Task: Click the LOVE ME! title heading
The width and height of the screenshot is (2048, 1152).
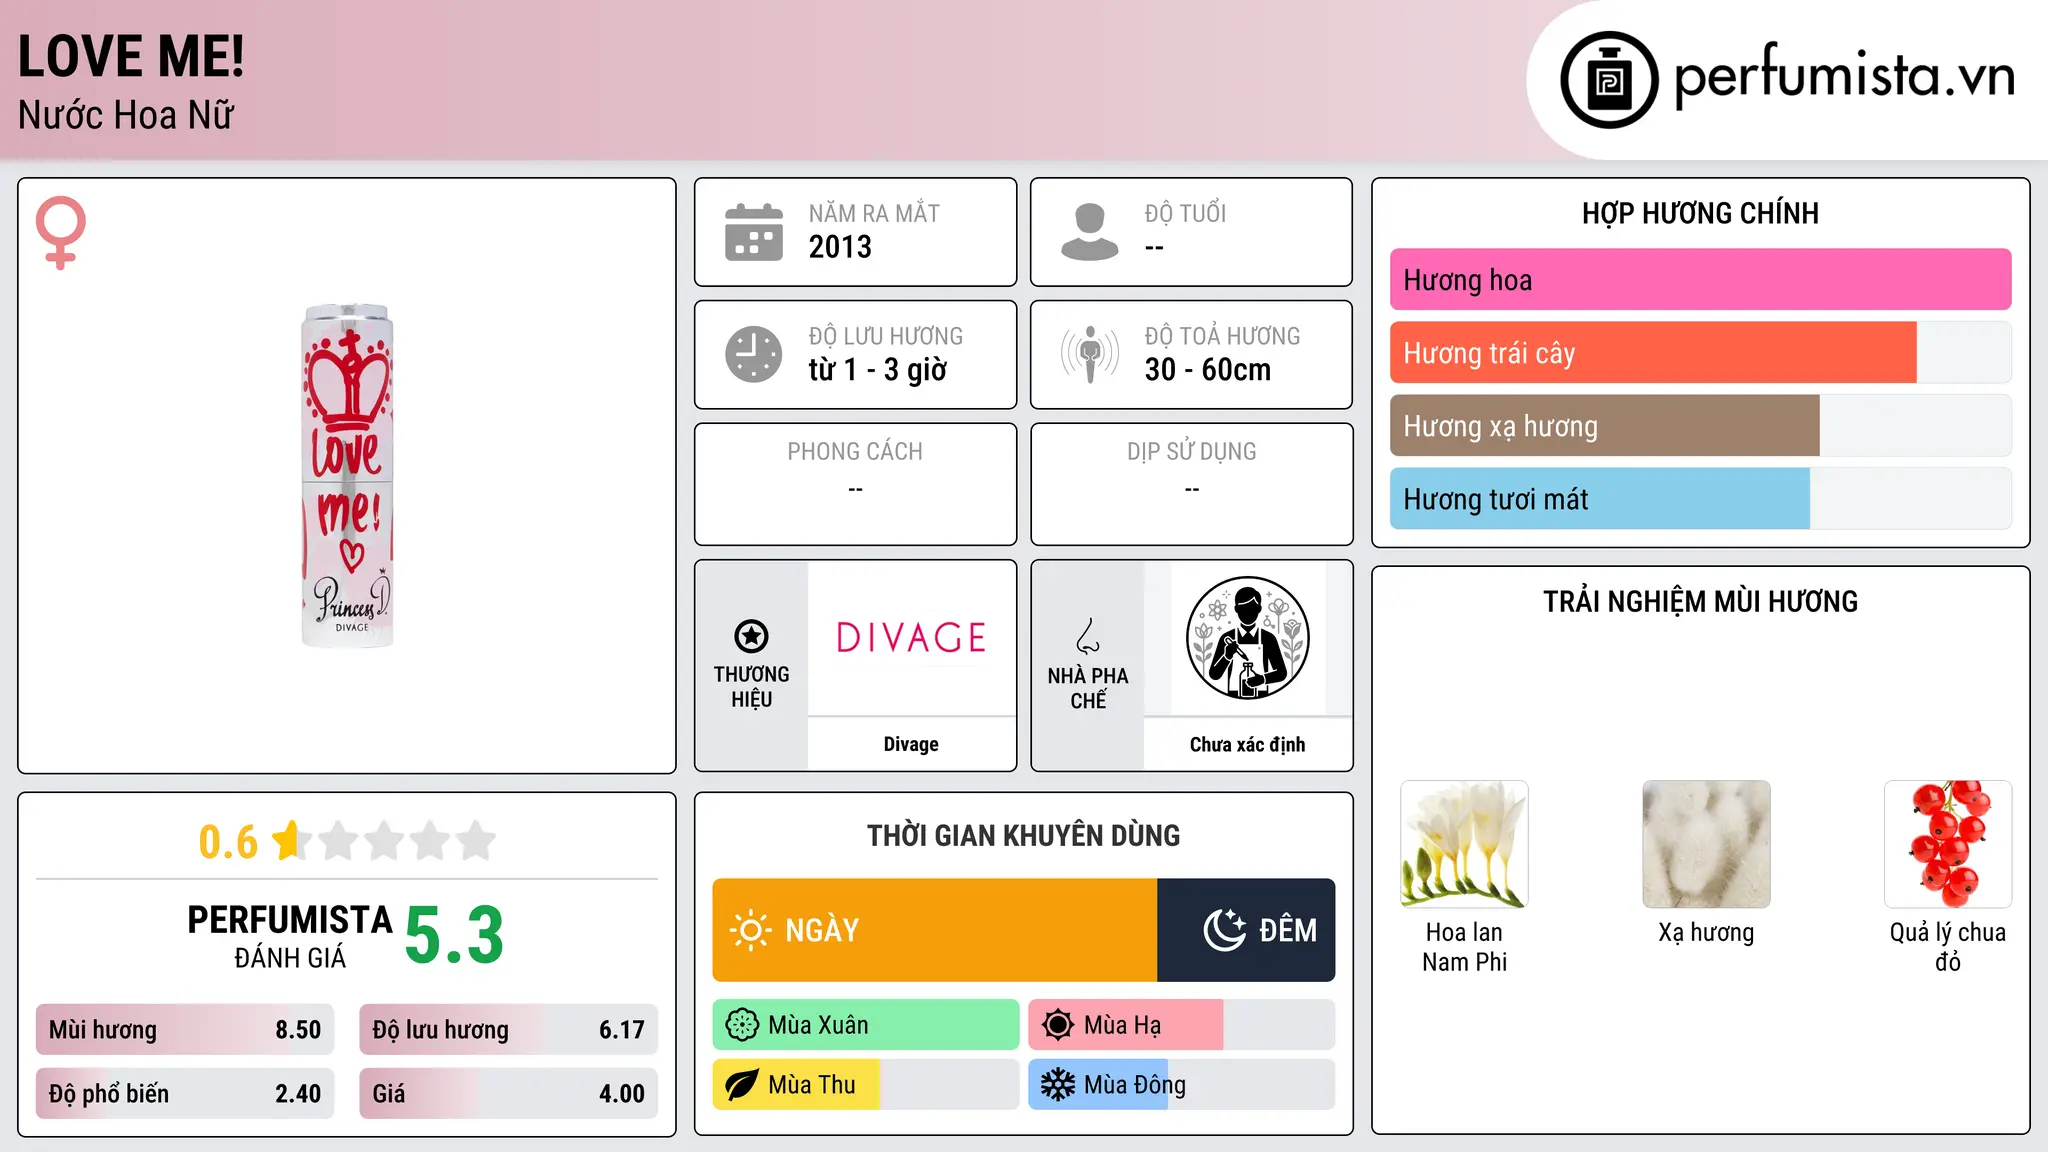Action: tap(131, 57)
